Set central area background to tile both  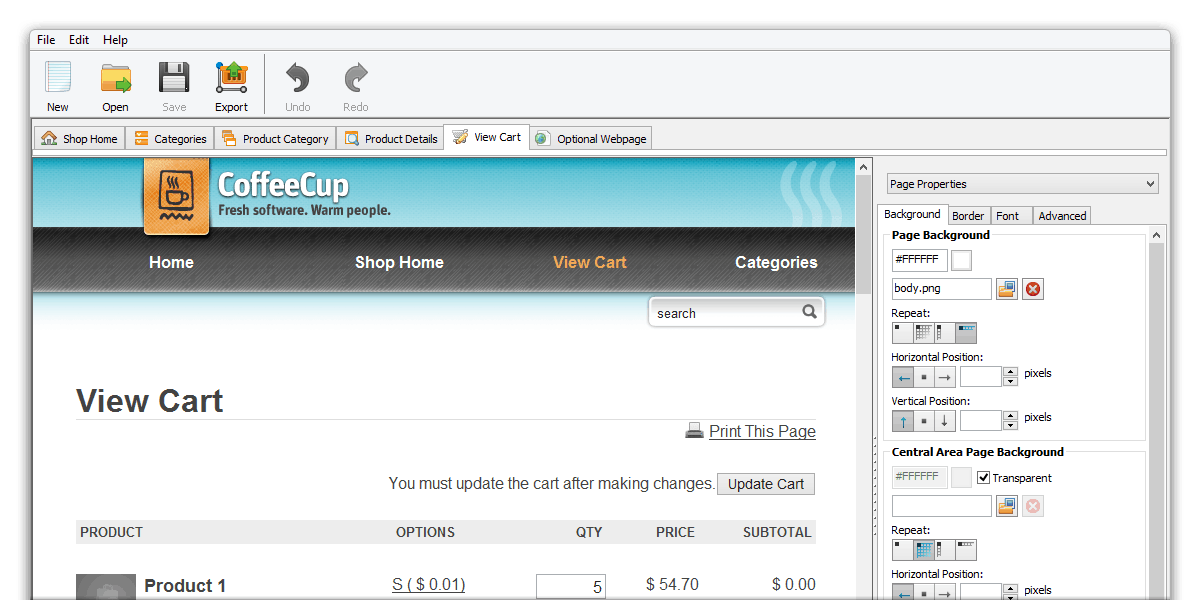924,550
